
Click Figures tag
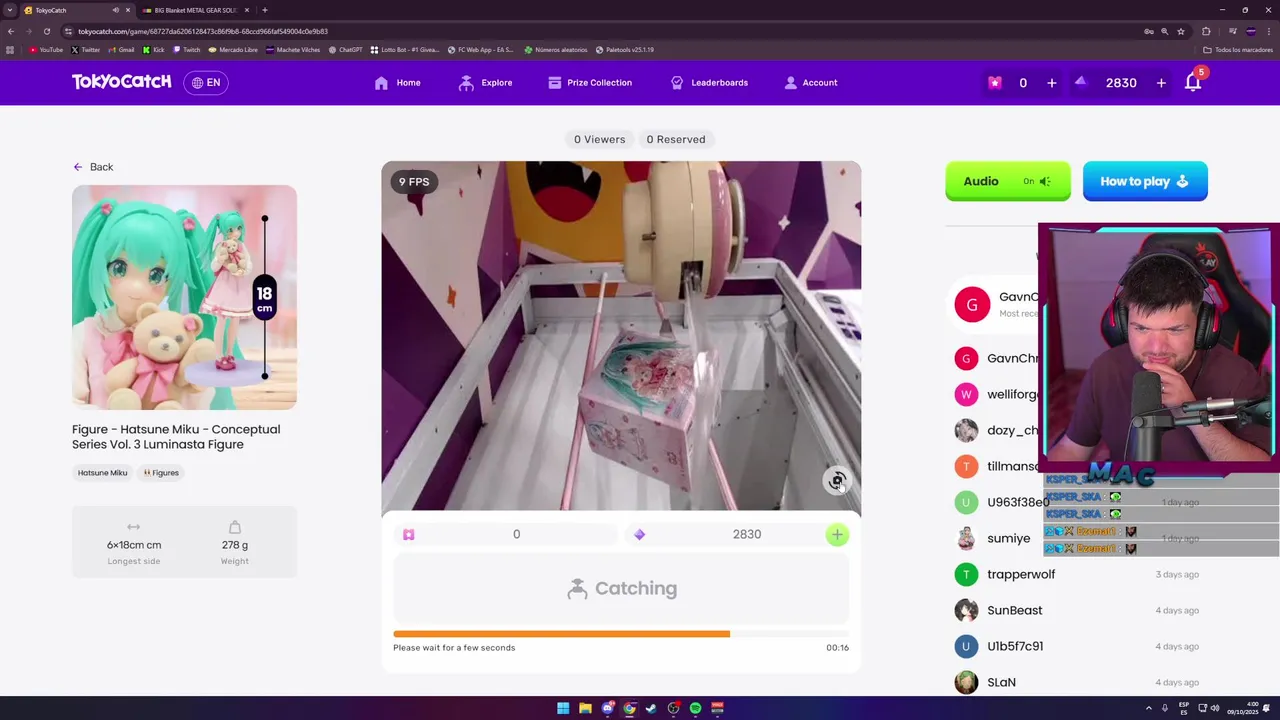coord(161,473)
